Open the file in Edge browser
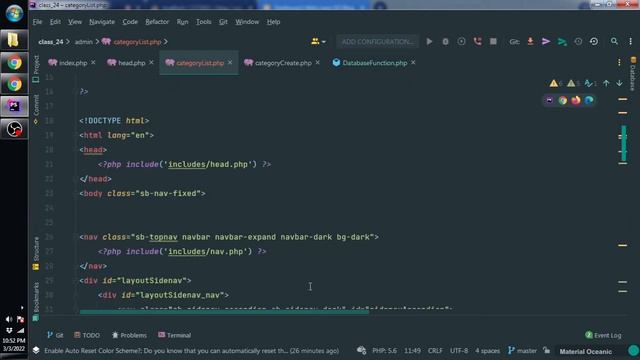This screenshot has width=640, height=360. [589, 100]
